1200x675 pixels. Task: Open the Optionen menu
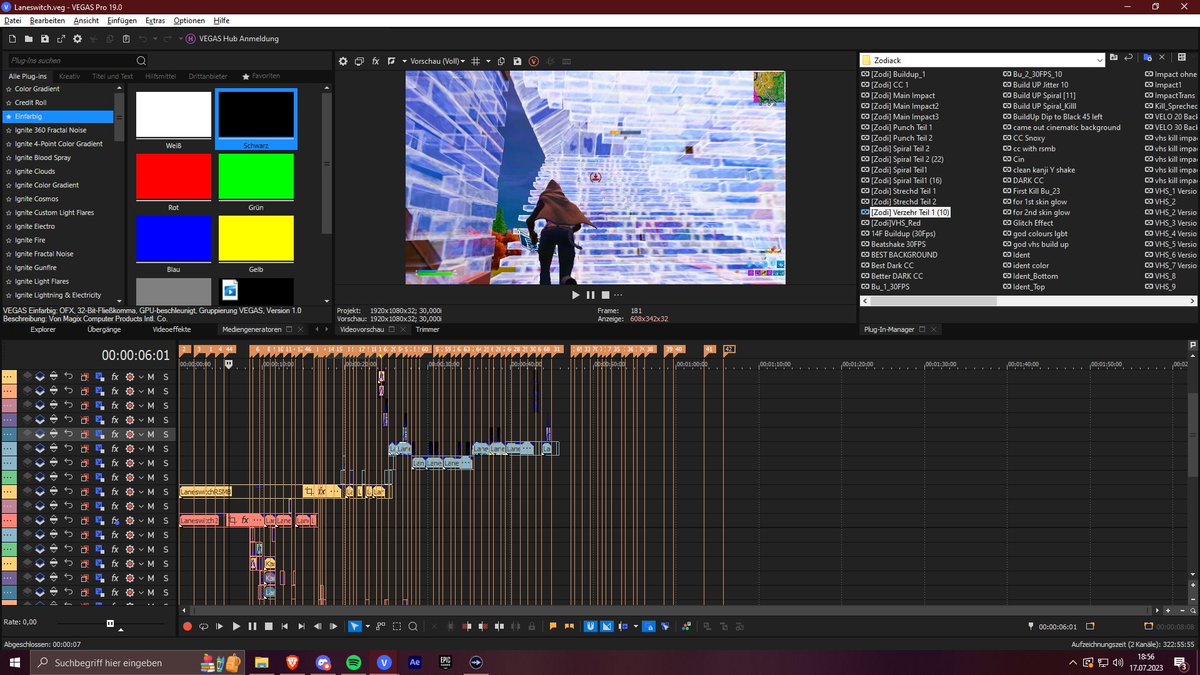pyautogui.click(x=189, y=20)
